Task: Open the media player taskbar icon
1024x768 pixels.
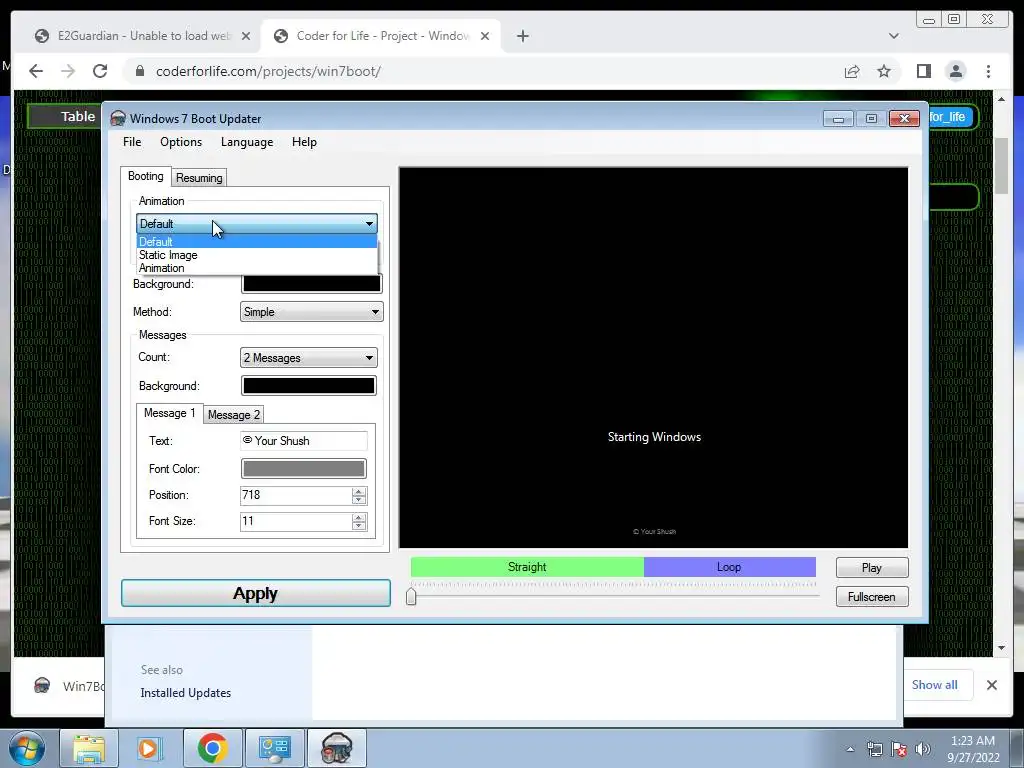Action: point(150,748)
